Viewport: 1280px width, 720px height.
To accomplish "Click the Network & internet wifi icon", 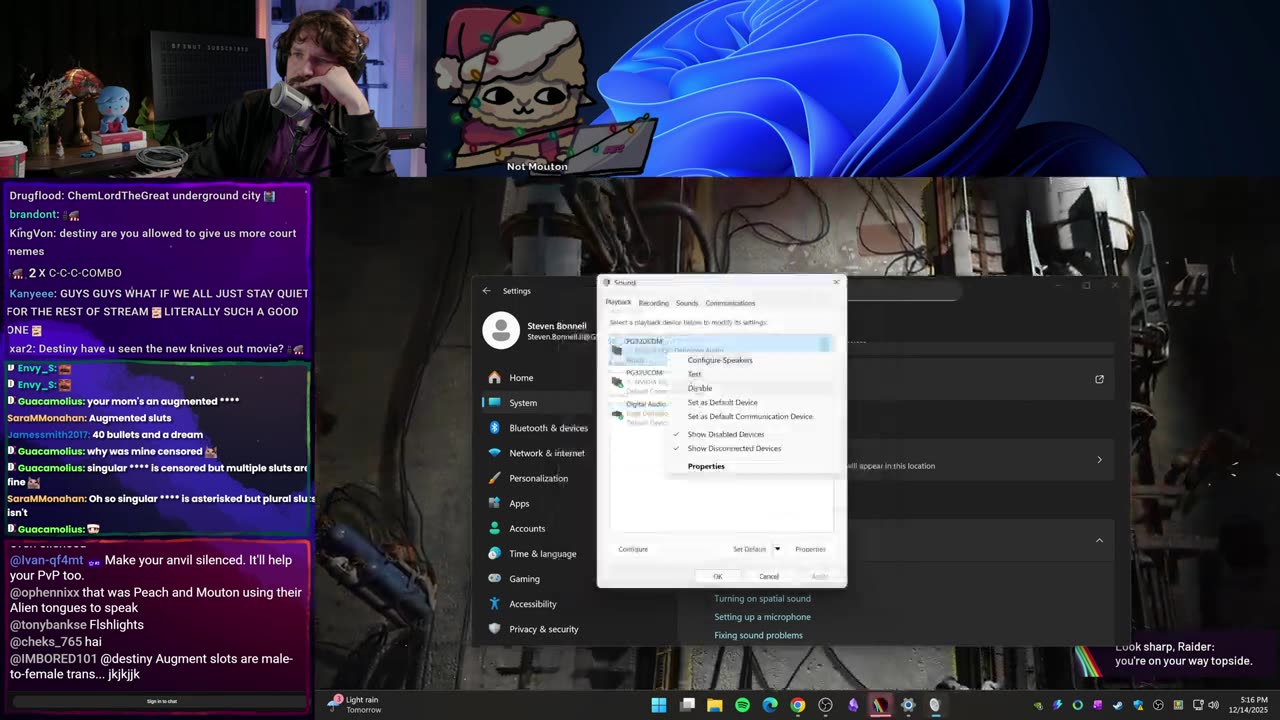I will coord(494,453).
